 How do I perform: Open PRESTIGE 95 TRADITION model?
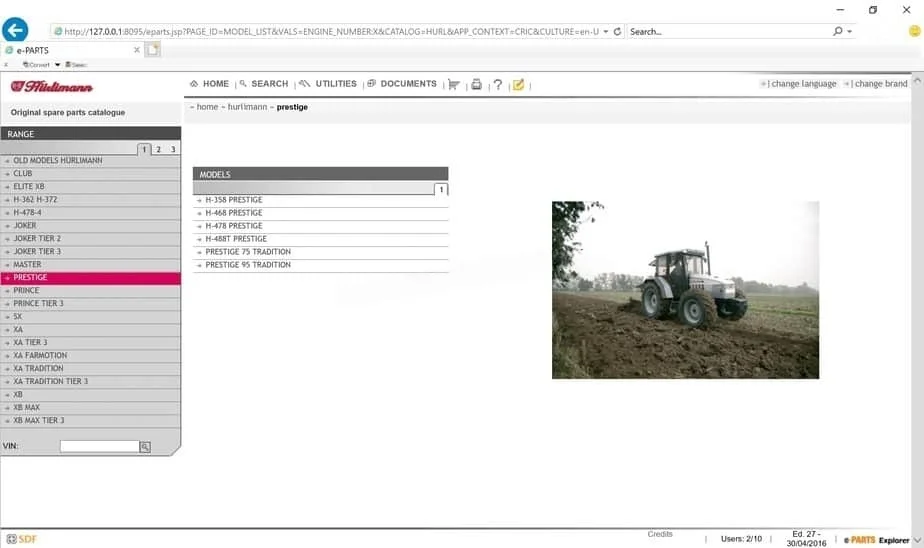pos(321,265)
